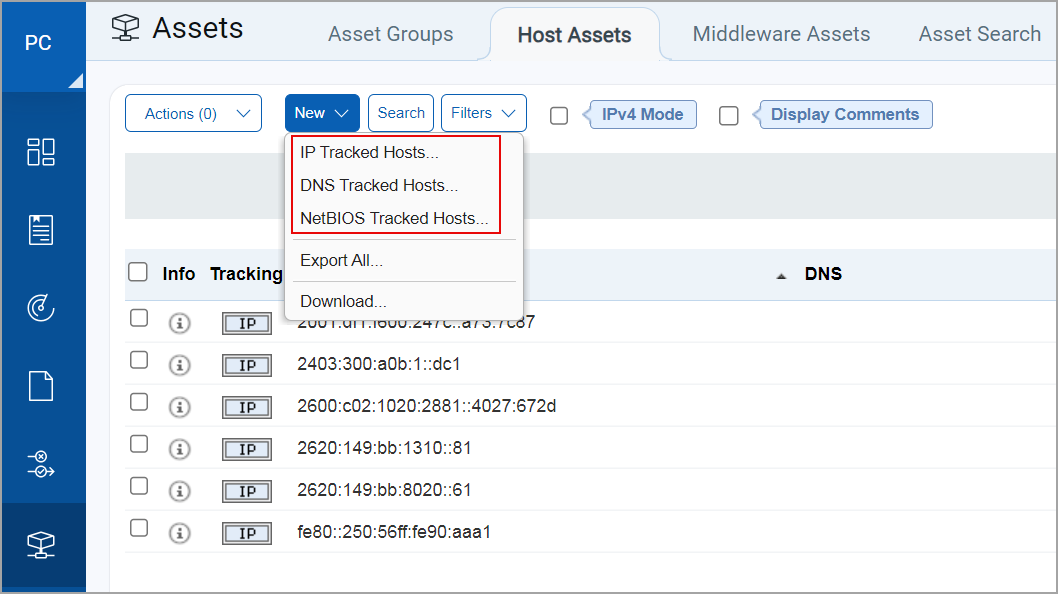
Task: Open the Scans section from the sidebar
Action: click(x=41, y=308)
